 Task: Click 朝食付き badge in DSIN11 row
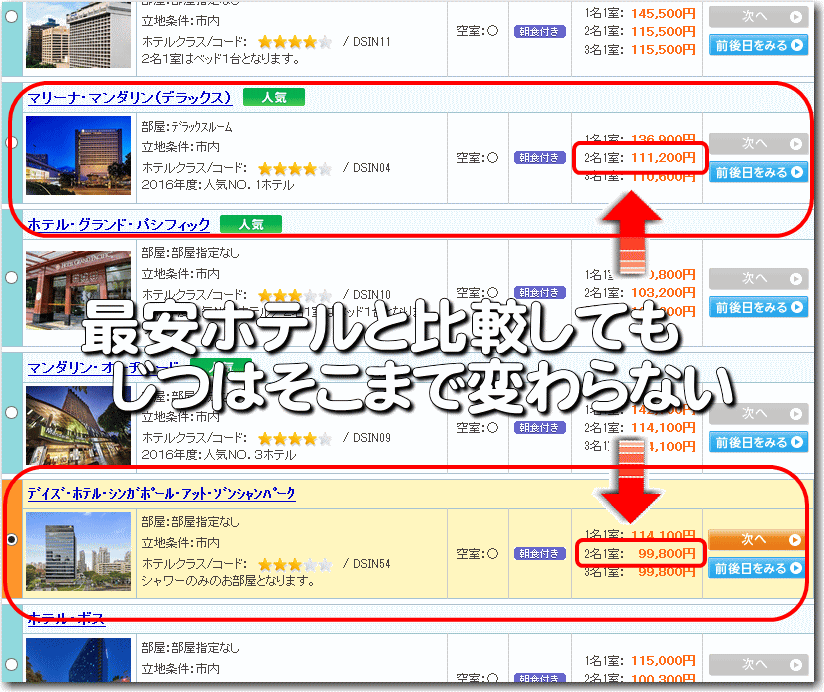539,32
